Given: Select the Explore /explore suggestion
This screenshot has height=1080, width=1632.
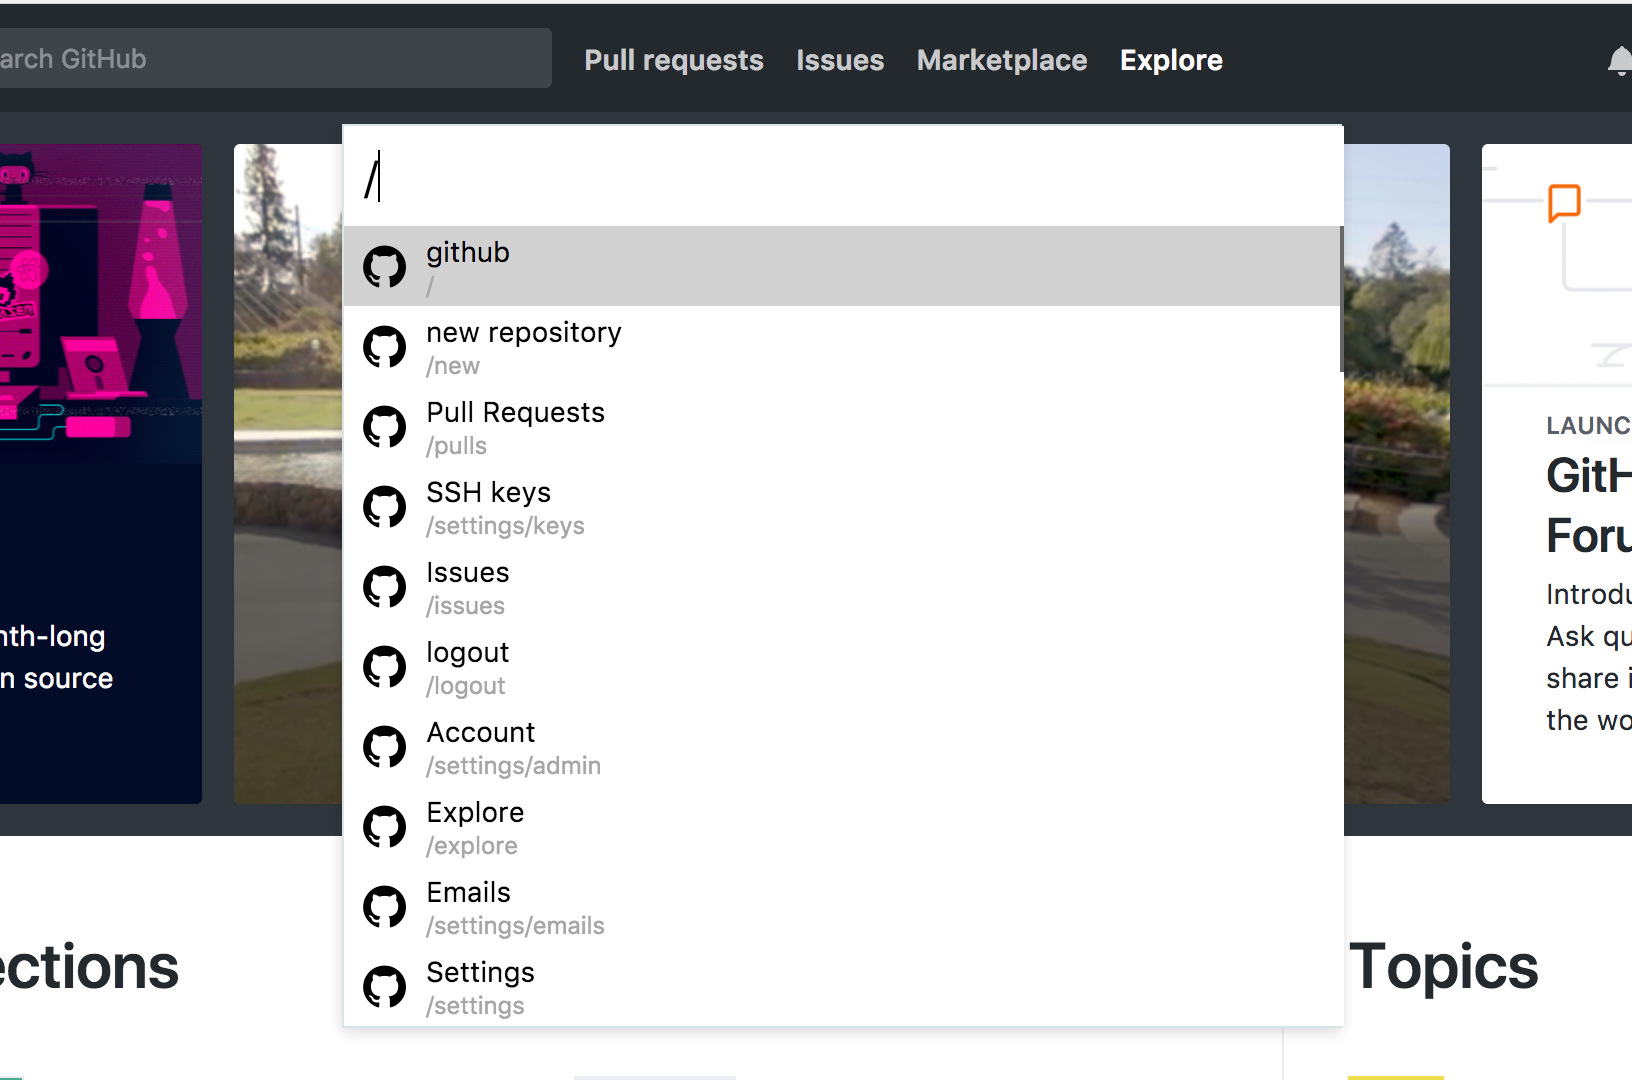Looking at the screenshot, I should [841, 826].
